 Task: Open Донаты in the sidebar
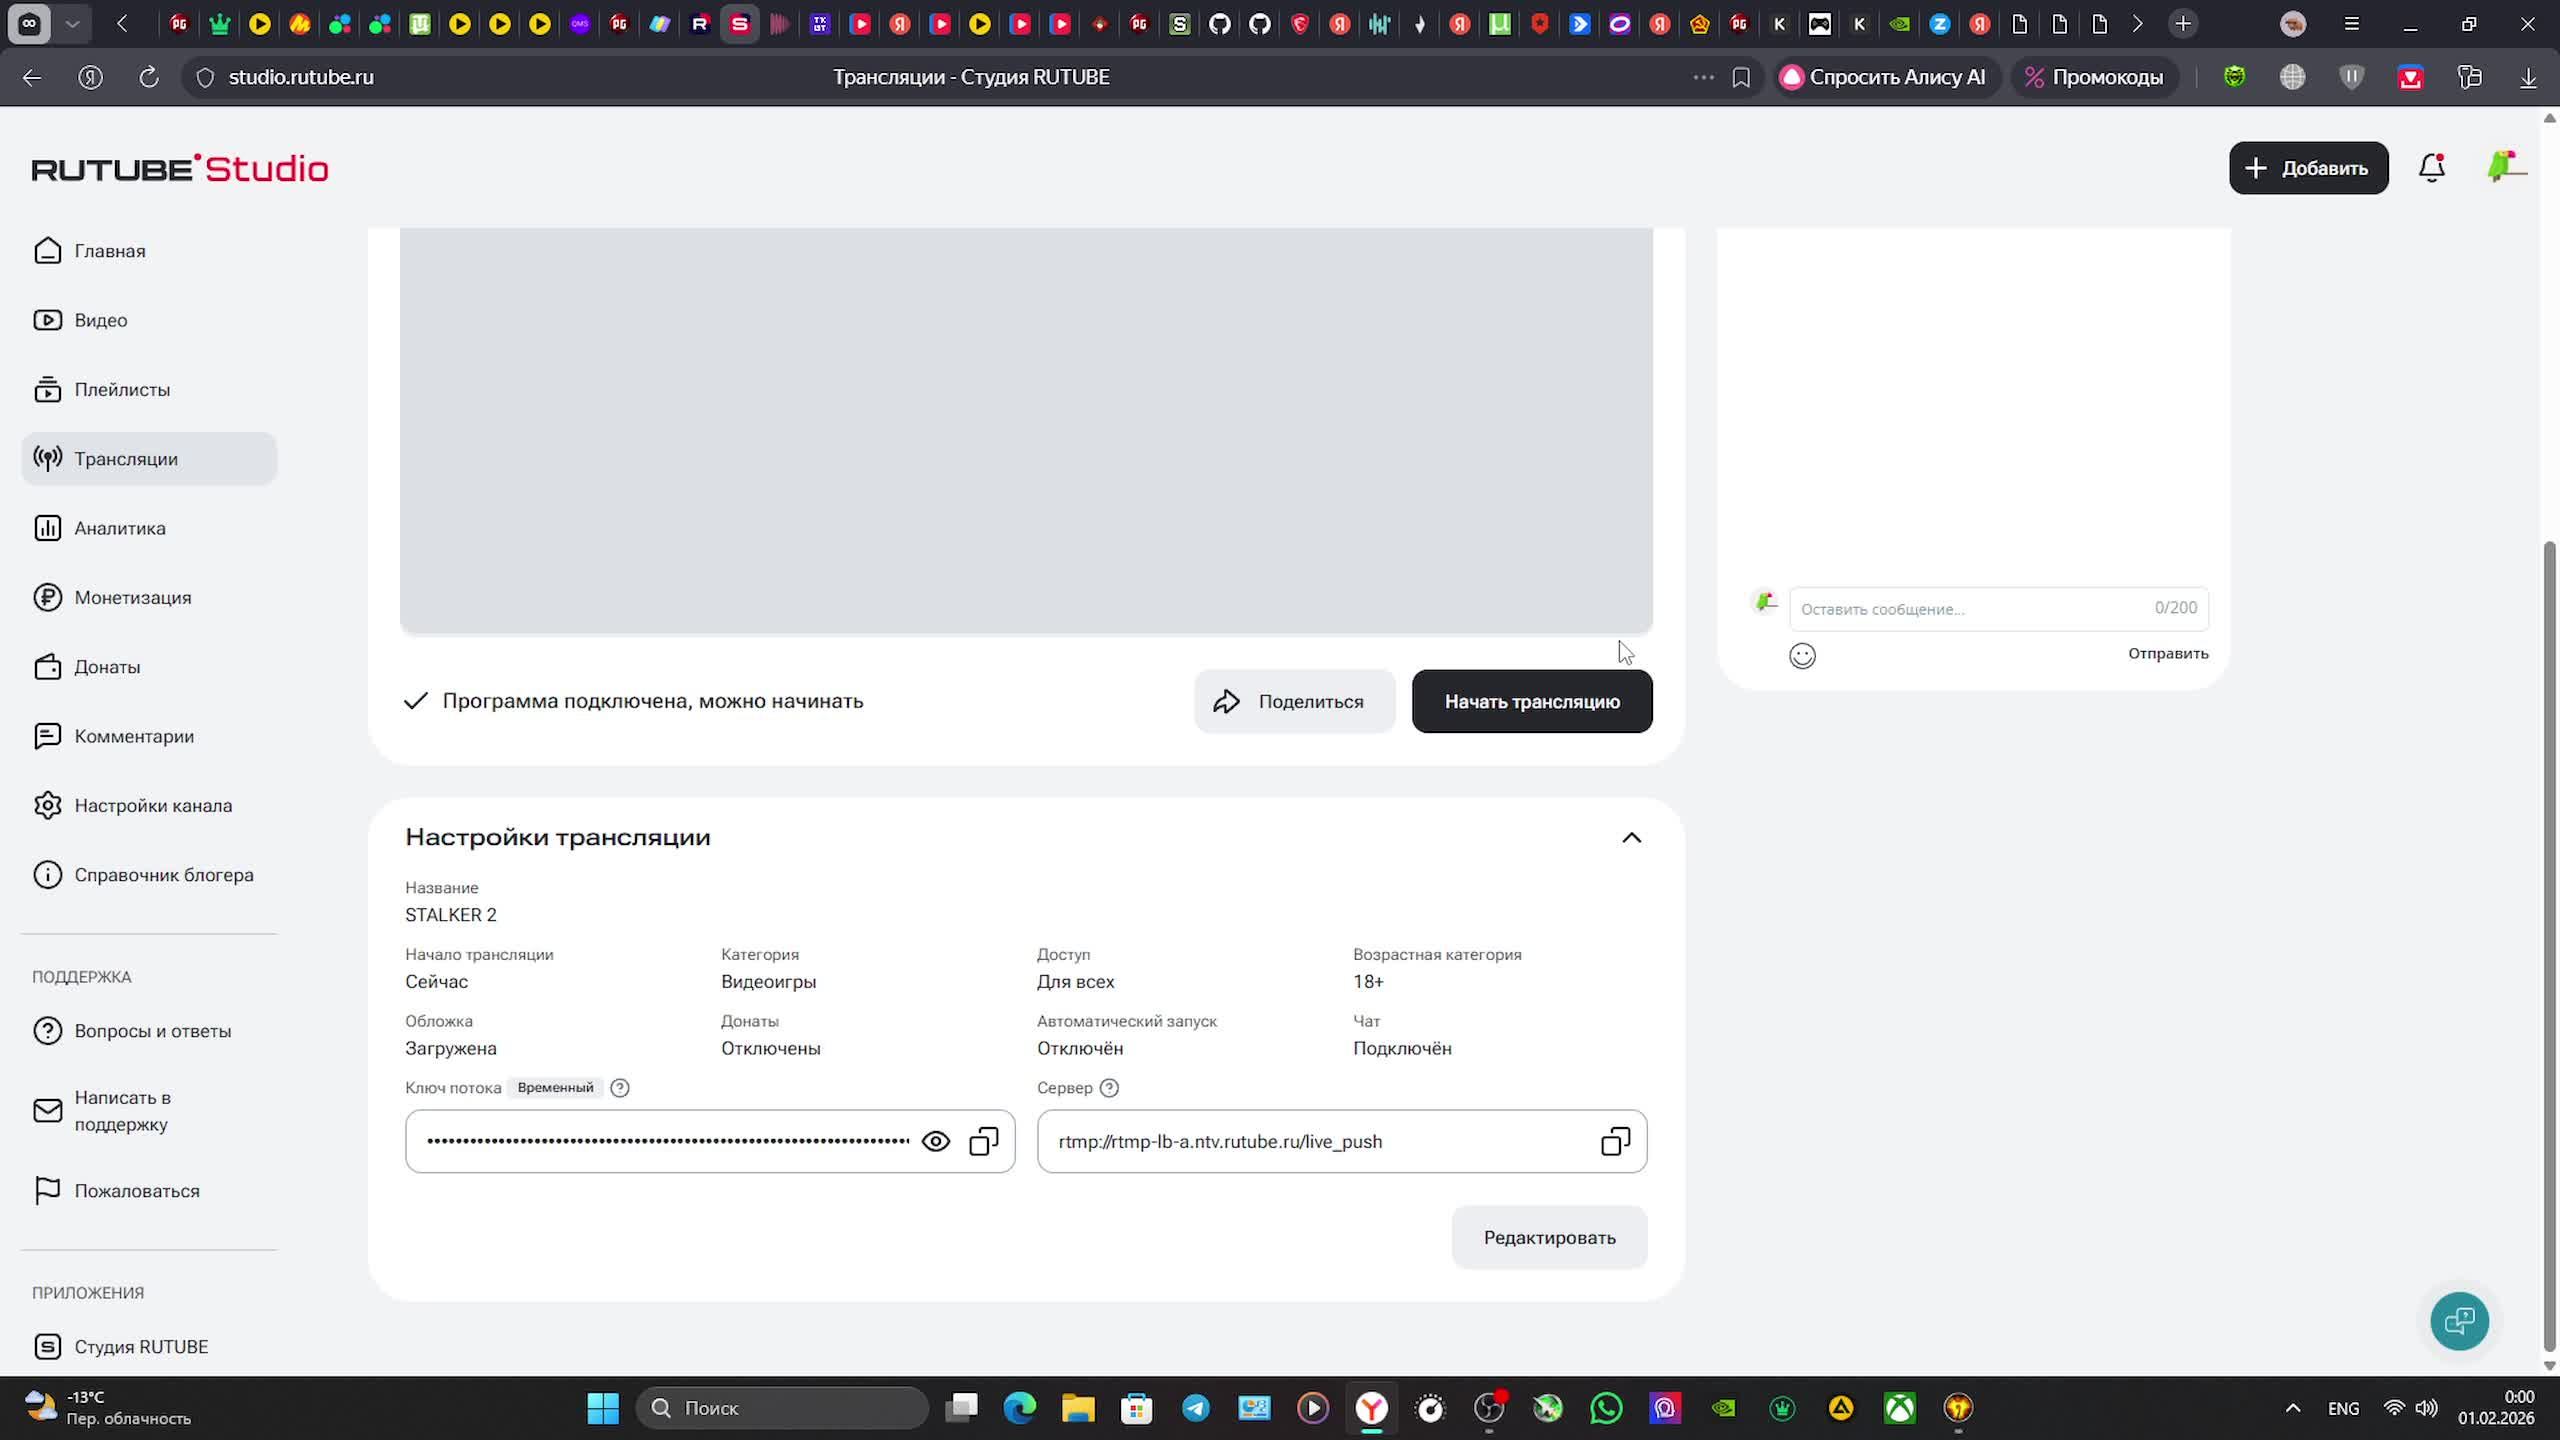[106, 667]
